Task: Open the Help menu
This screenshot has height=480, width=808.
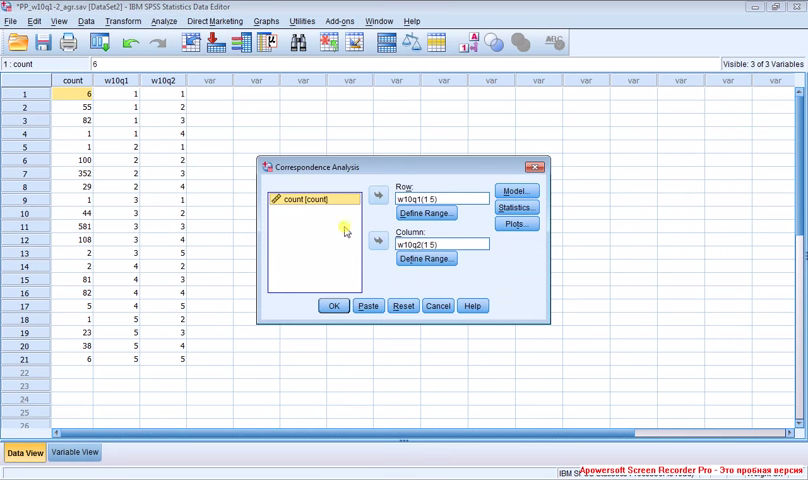Action: (412, 21)
